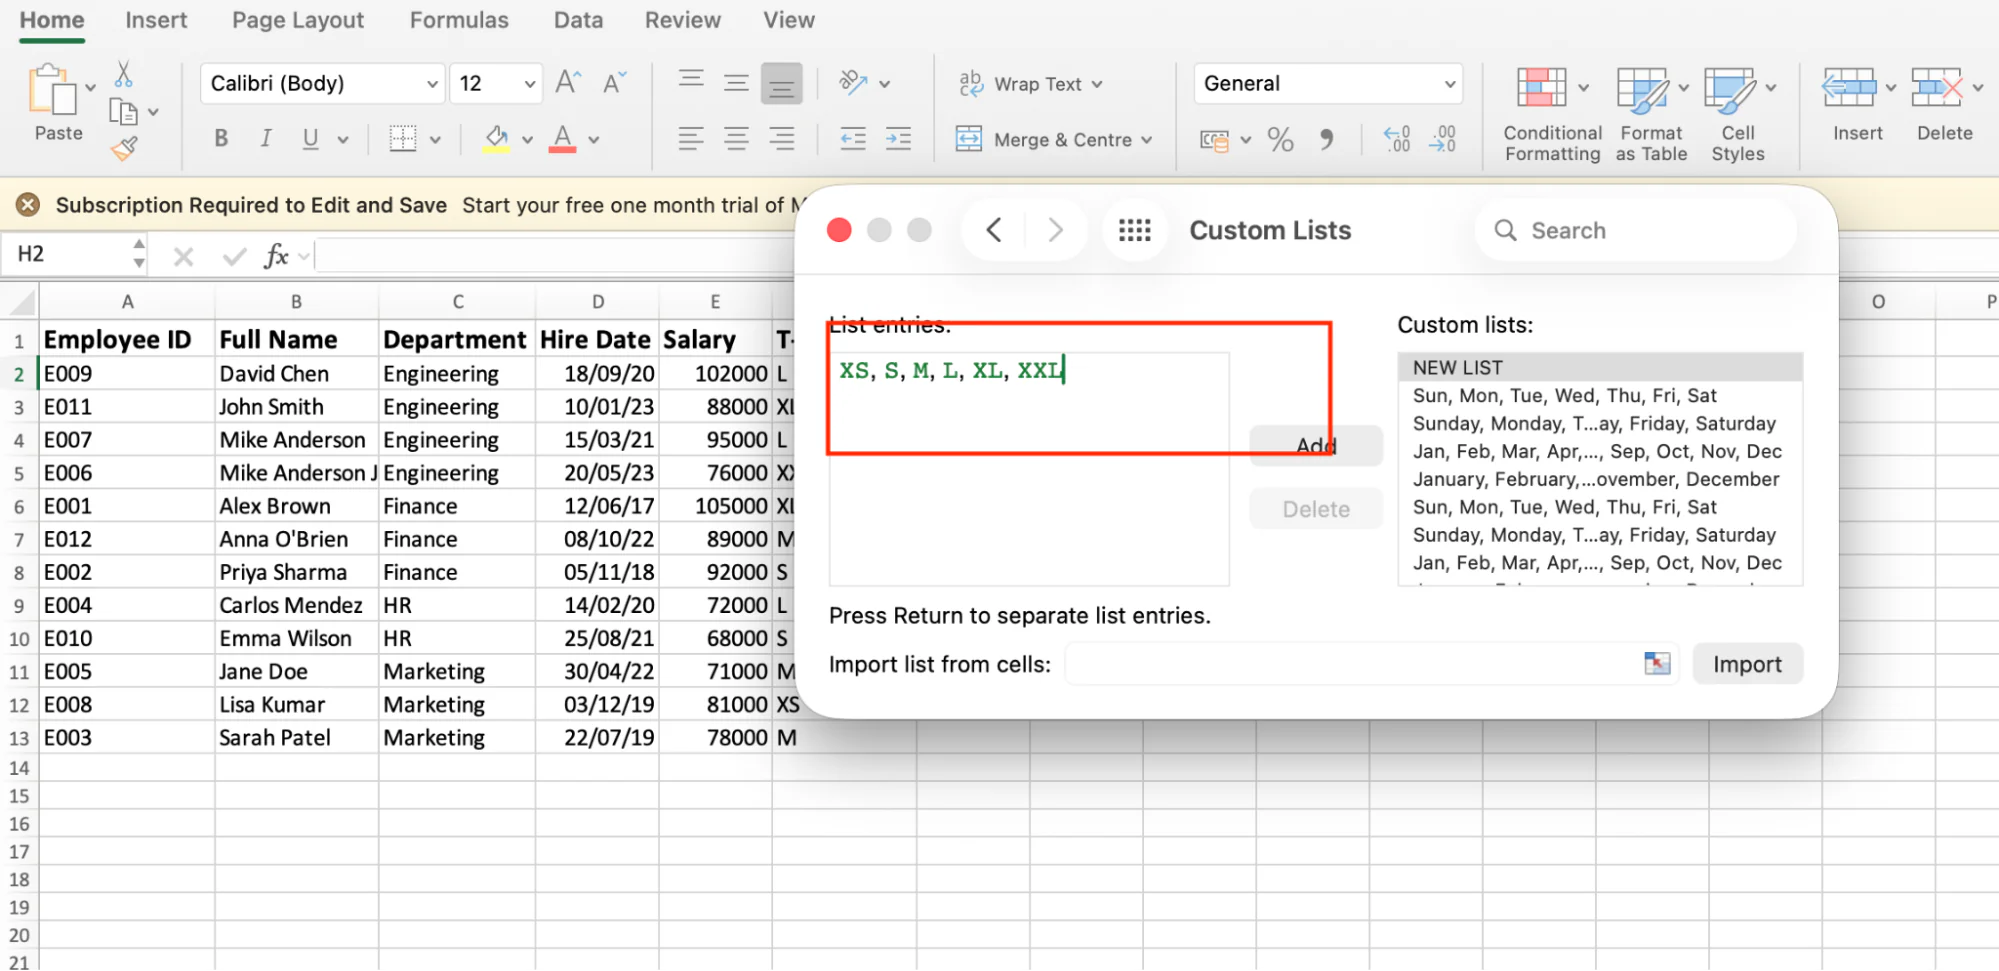Increase font size with large A icon
This screenshot has height=971, width=1999.
(568, 82)
